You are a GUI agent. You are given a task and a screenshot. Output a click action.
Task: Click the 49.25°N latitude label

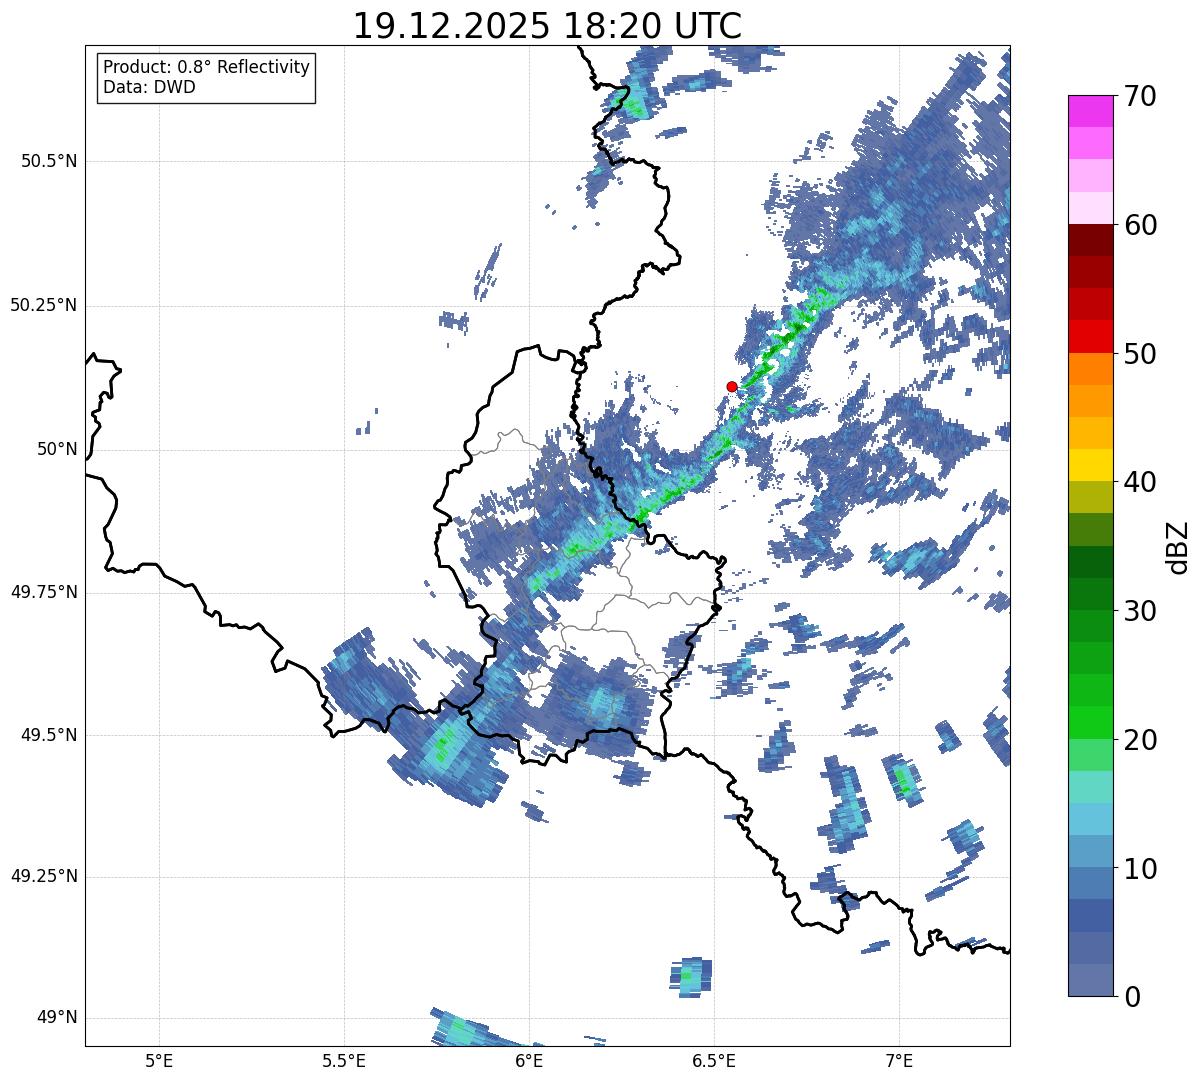point(43,876)
